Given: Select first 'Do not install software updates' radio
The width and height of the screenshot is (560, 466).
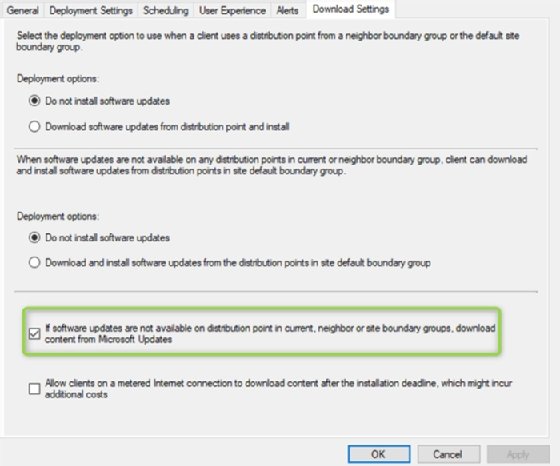Looking at the screenshot, I should click(x=34, y=101).
